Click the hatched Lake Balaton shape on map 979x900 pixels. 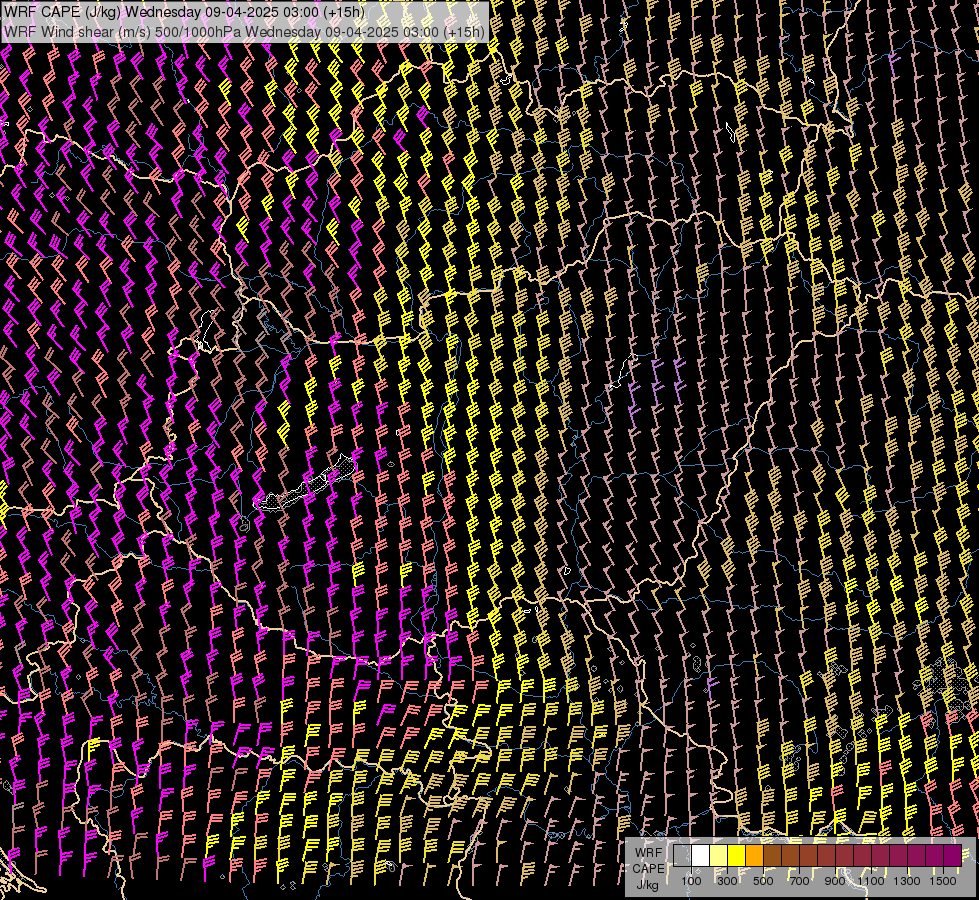(304, 485)
